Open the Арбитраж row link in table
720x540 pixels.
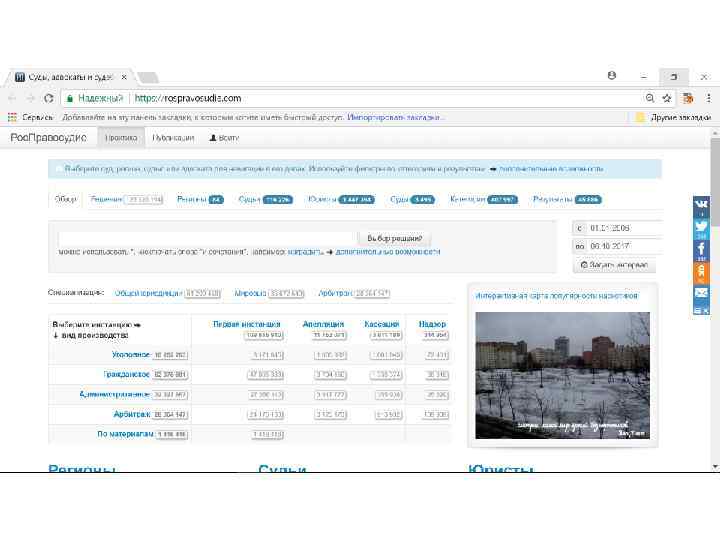coord(132,414)
